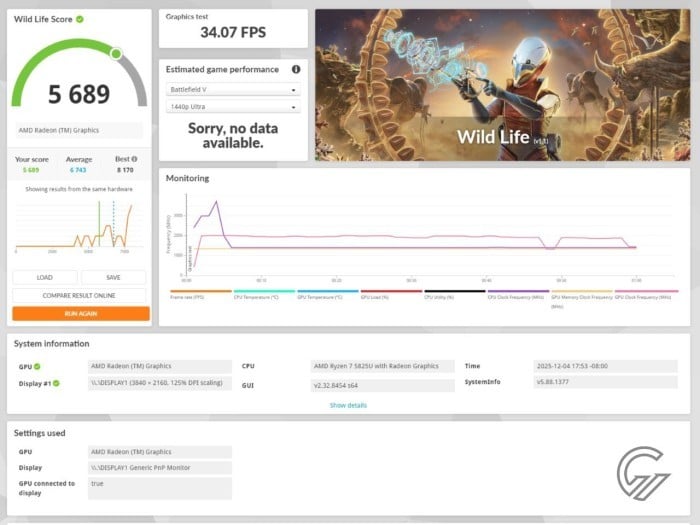The width and height of the screenshot is (700, 525).
Task: Click the Showing results from same hardware text
Action: 79,189
